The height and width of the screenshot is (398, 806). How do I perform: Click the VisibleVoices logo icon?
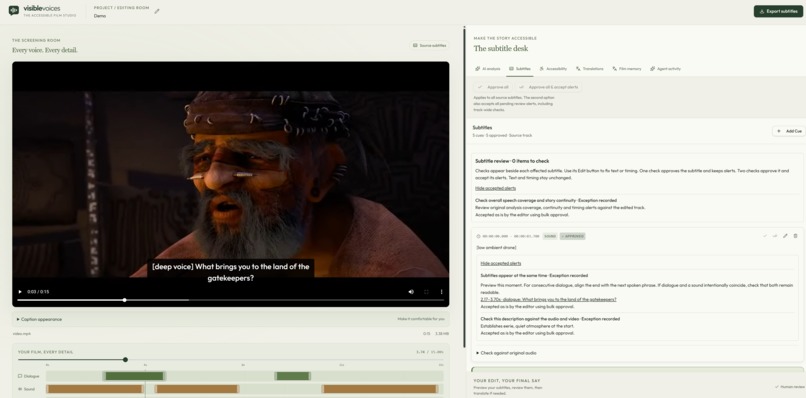(14, 10)
